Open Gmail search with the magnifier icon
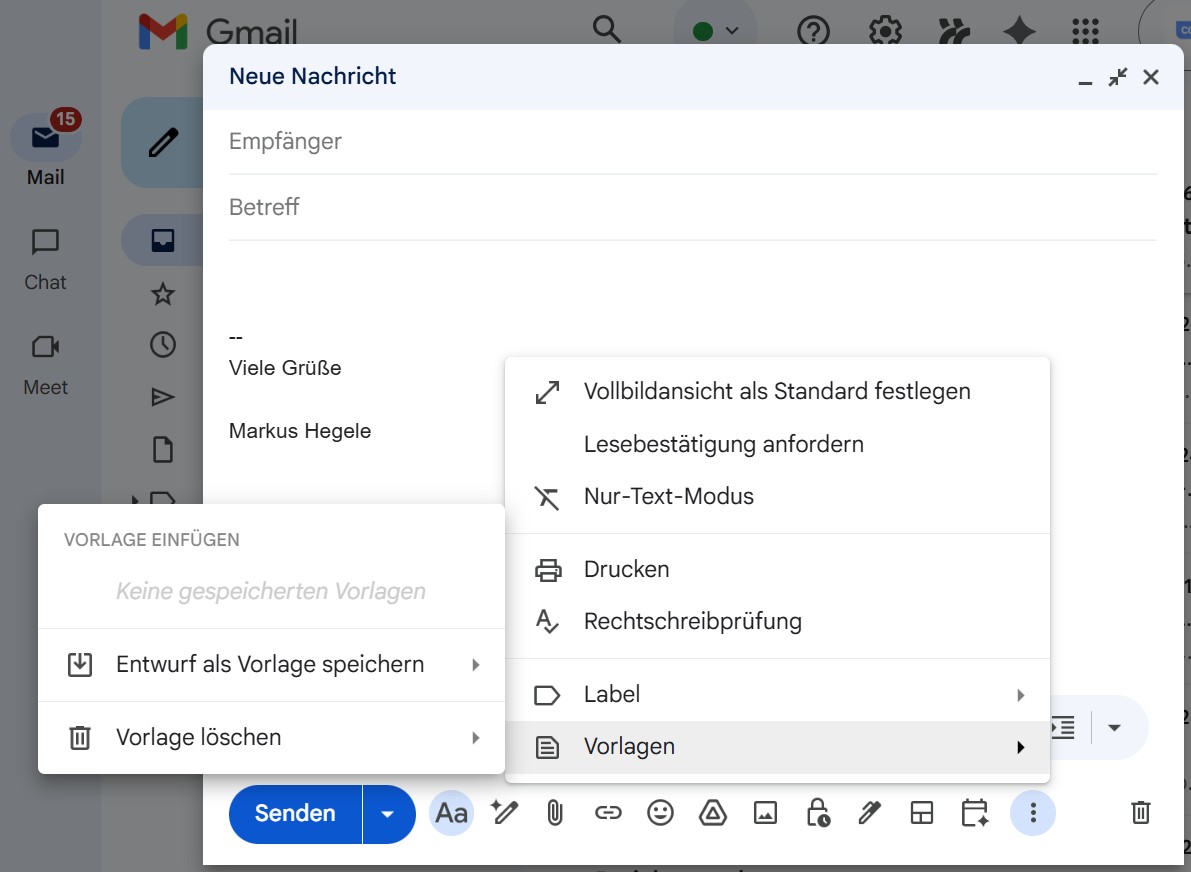The height and width of the screenshot is (872, 1191). point(606,31)
